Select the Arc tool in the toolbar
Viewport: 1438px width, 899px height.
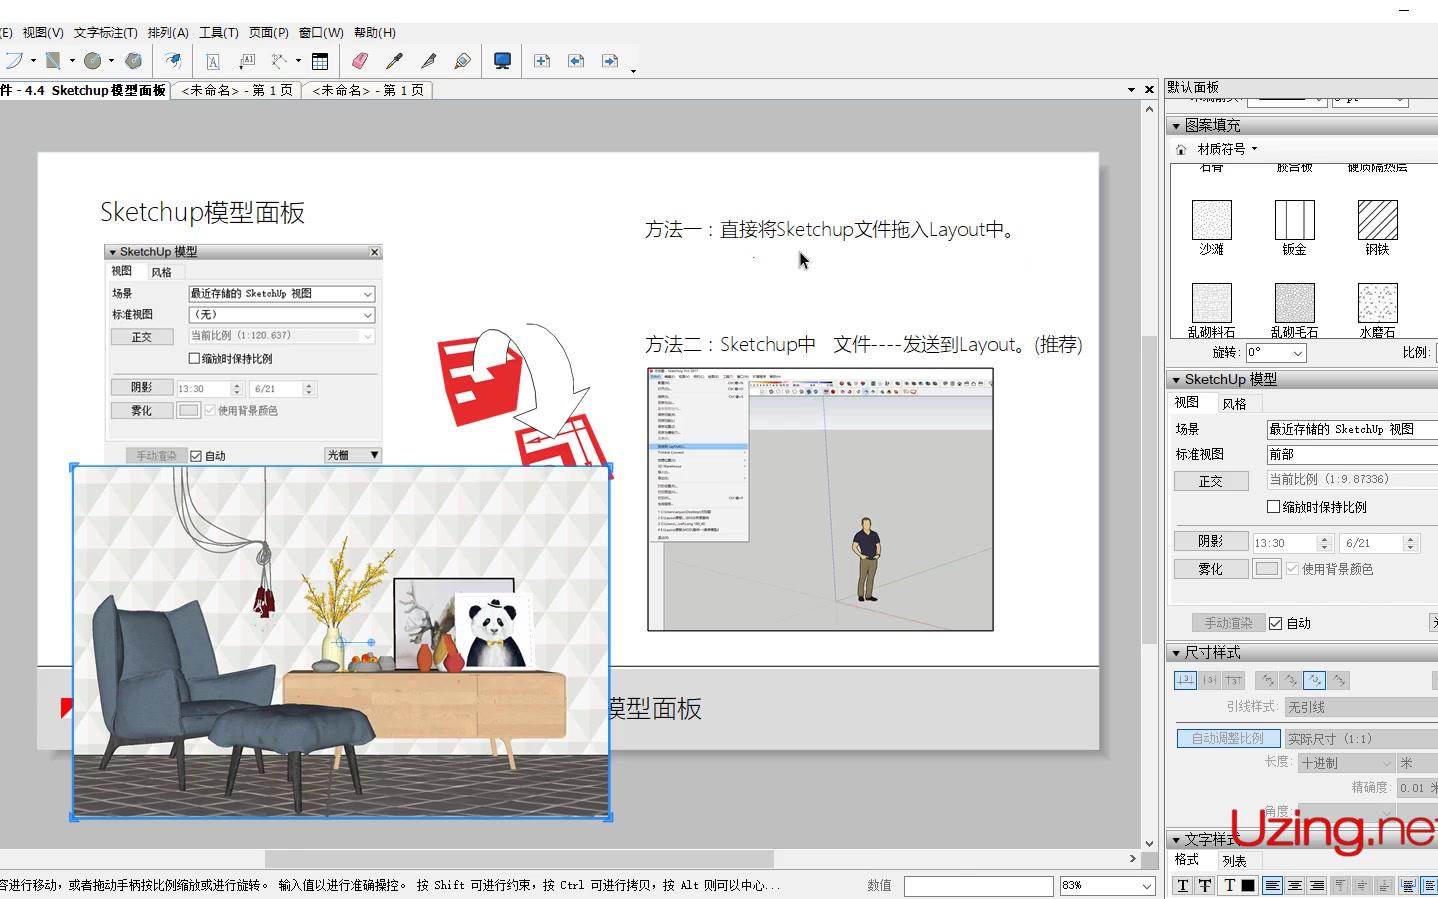click(x=14, y=61)
